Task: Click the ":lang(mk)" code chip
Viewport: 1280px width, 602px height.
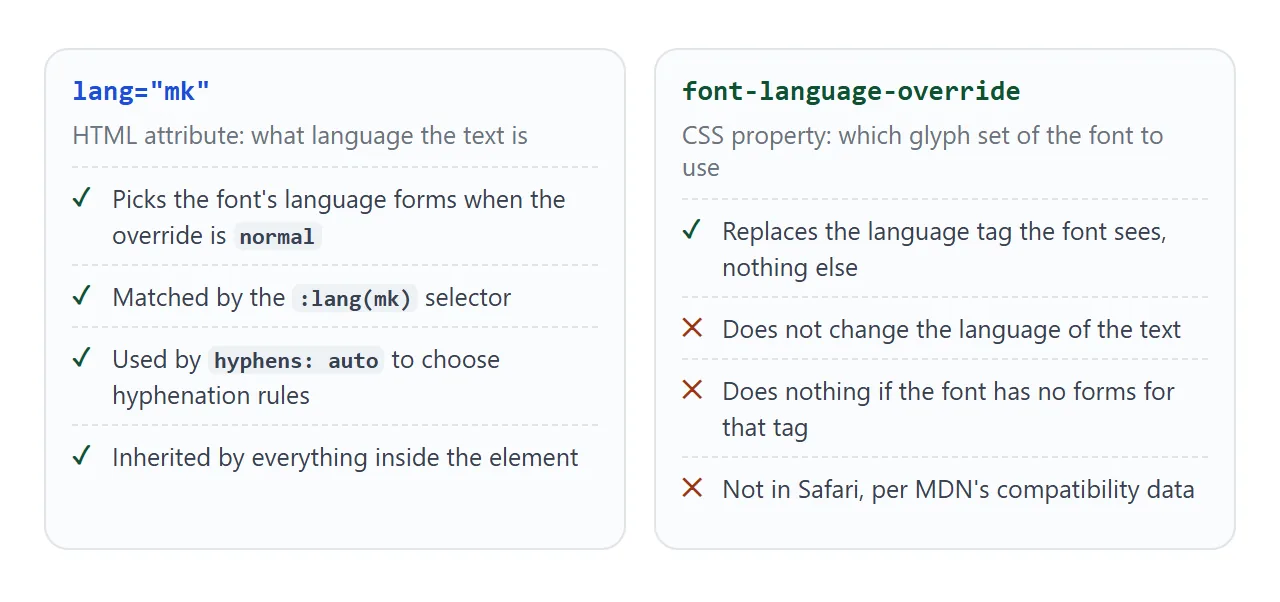Action: (355, 299)
